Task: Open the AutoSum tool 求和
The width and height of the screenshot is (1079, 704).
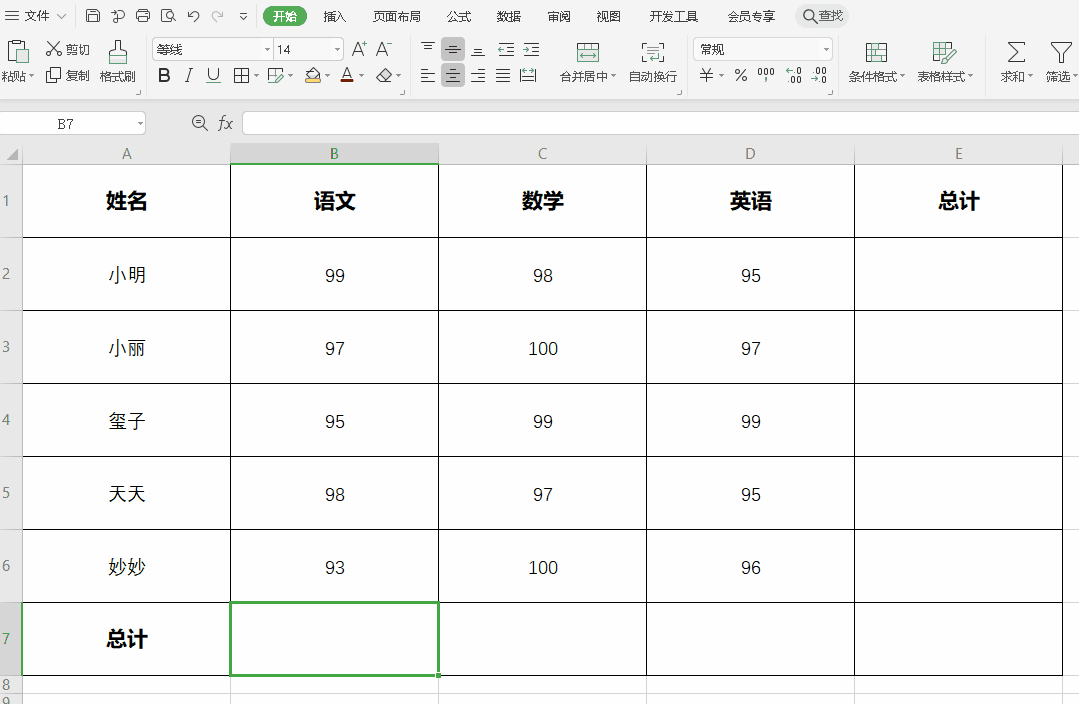Action: [1014, 60]
